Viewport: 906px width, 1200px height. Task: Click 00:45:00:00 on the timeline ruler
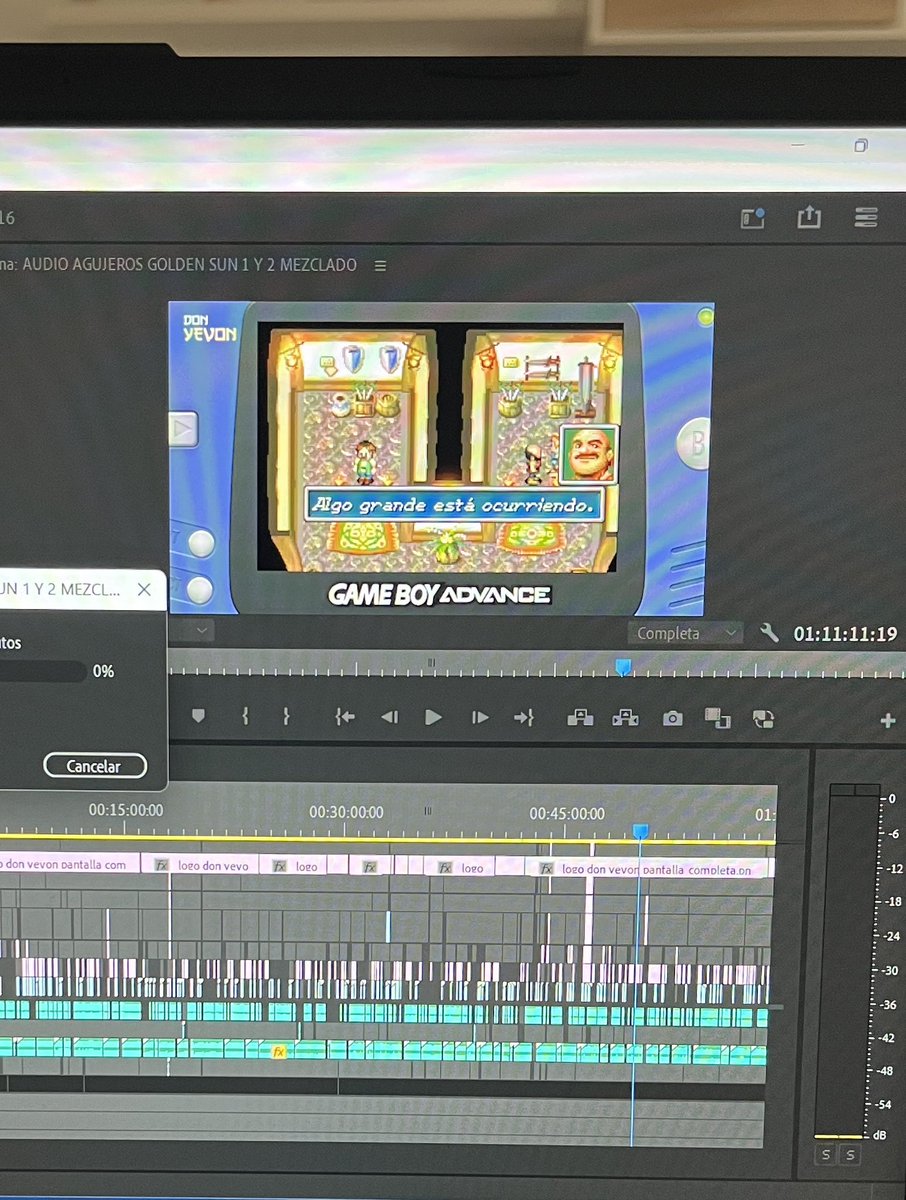pos(567,814)
